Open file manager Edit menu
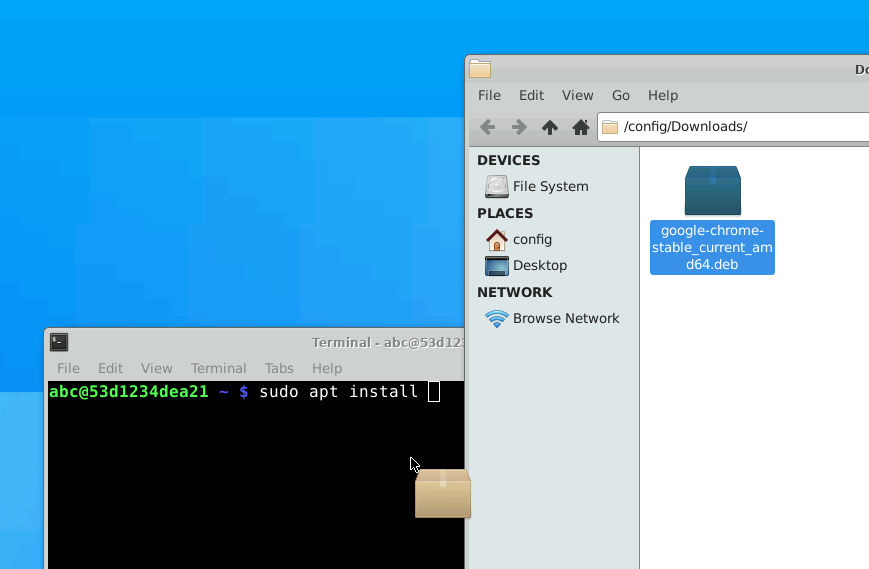Viewport: 869px width, 569px height. 531,95
